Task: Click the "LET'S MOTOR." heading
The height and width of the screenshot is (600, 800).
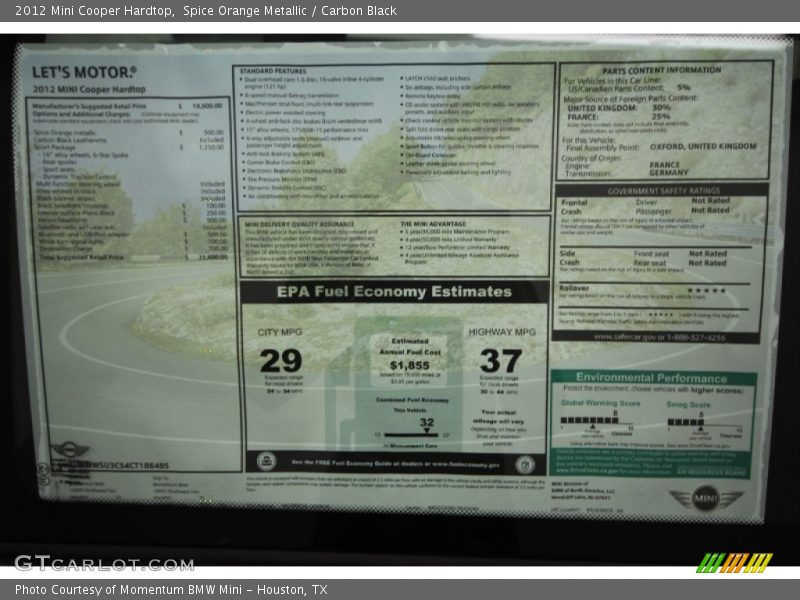Action: 84,72
